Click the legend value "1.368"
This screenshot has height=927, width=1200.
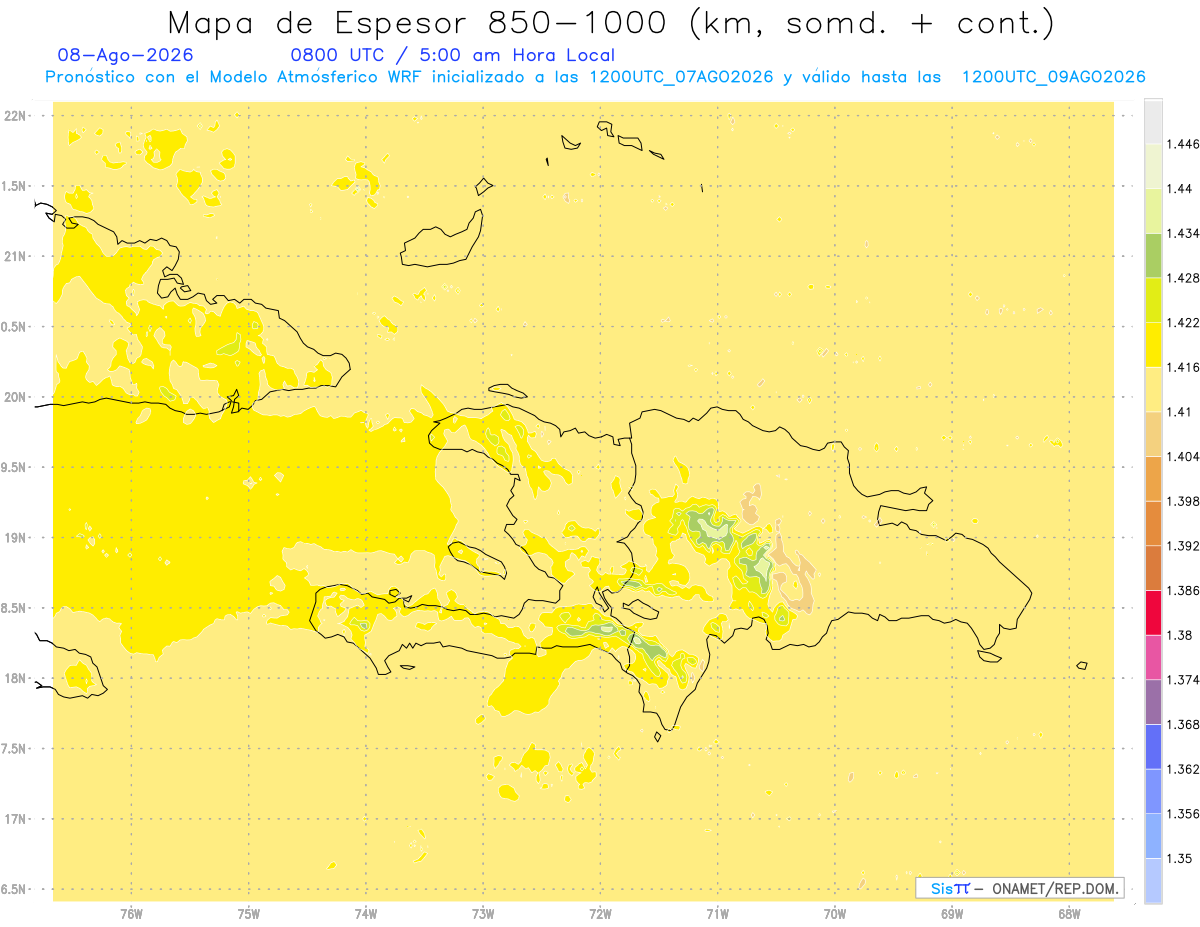[x=1183, y=724]
